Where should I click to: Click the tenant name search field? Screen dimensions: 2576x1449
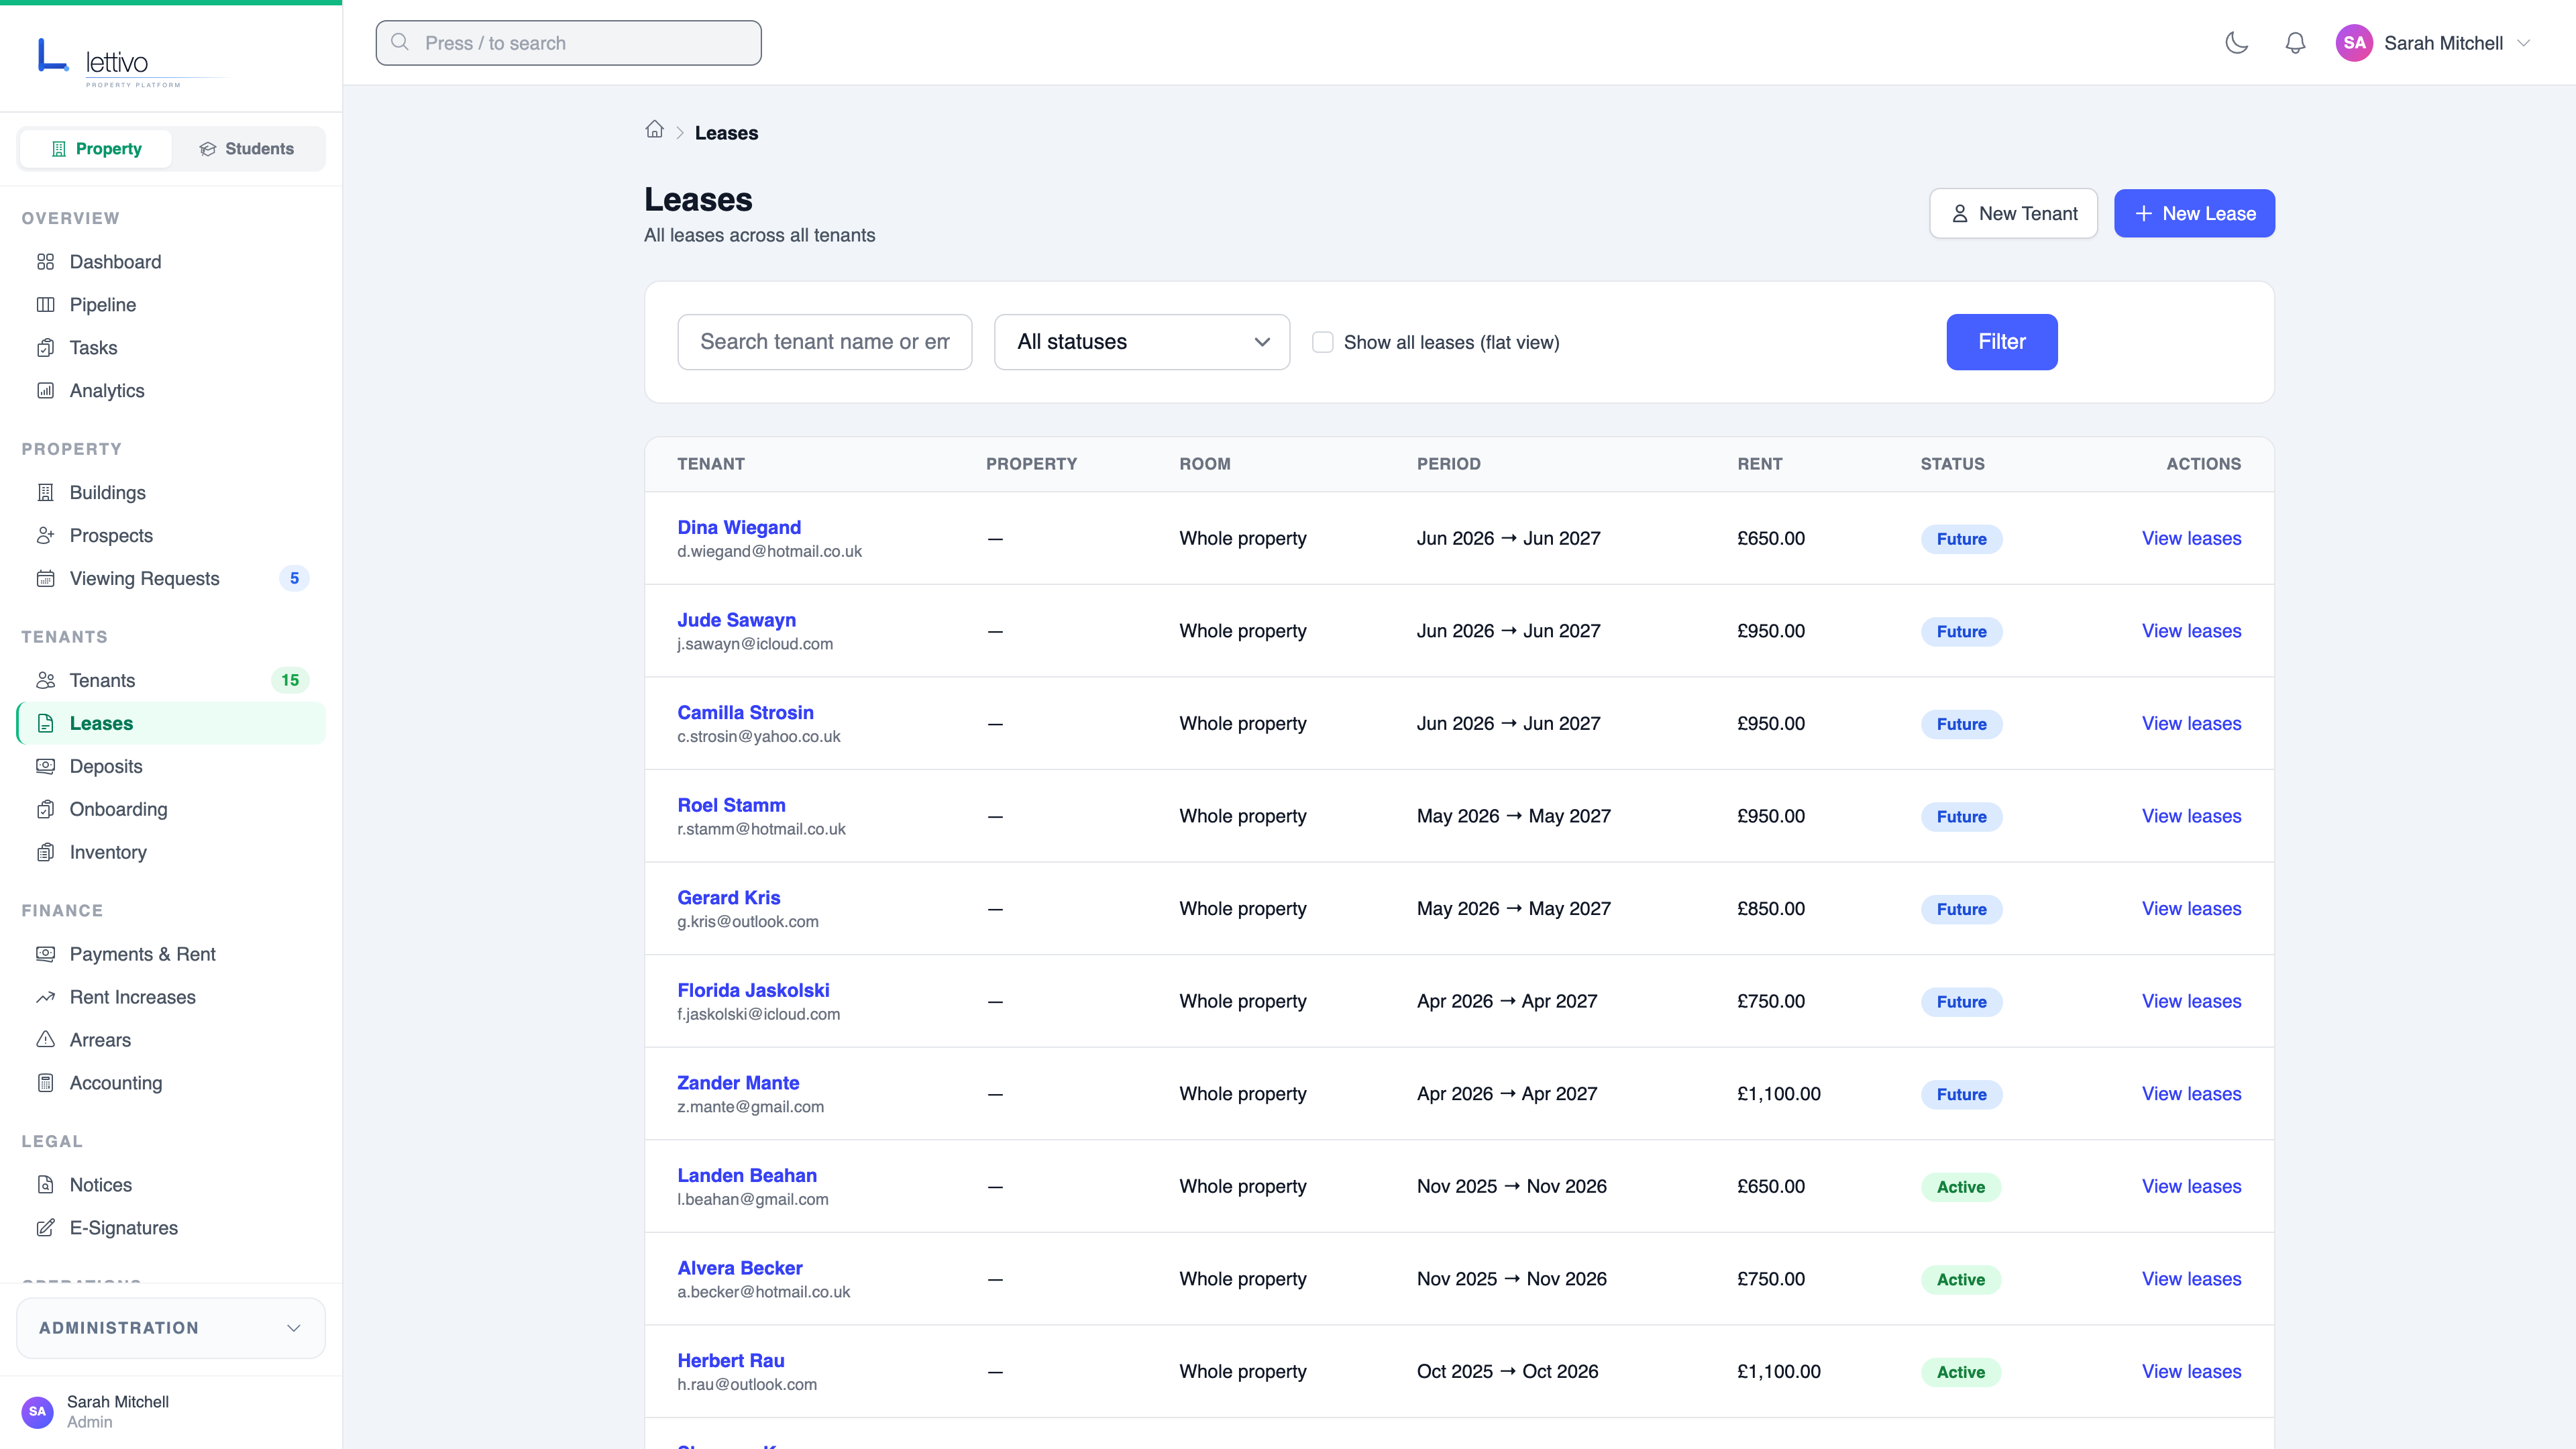tap(824, 341)
